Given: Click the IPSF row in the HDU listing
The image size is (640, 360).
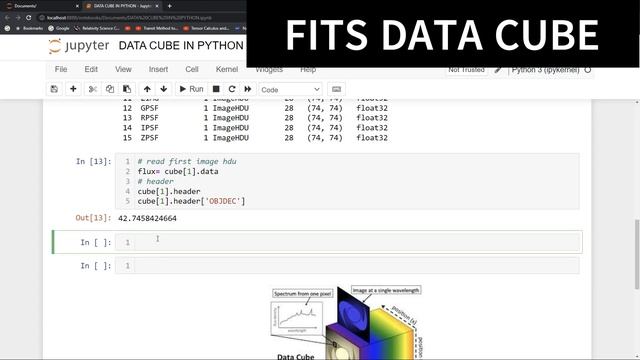Looking at the screenshot, I should 255,128.
